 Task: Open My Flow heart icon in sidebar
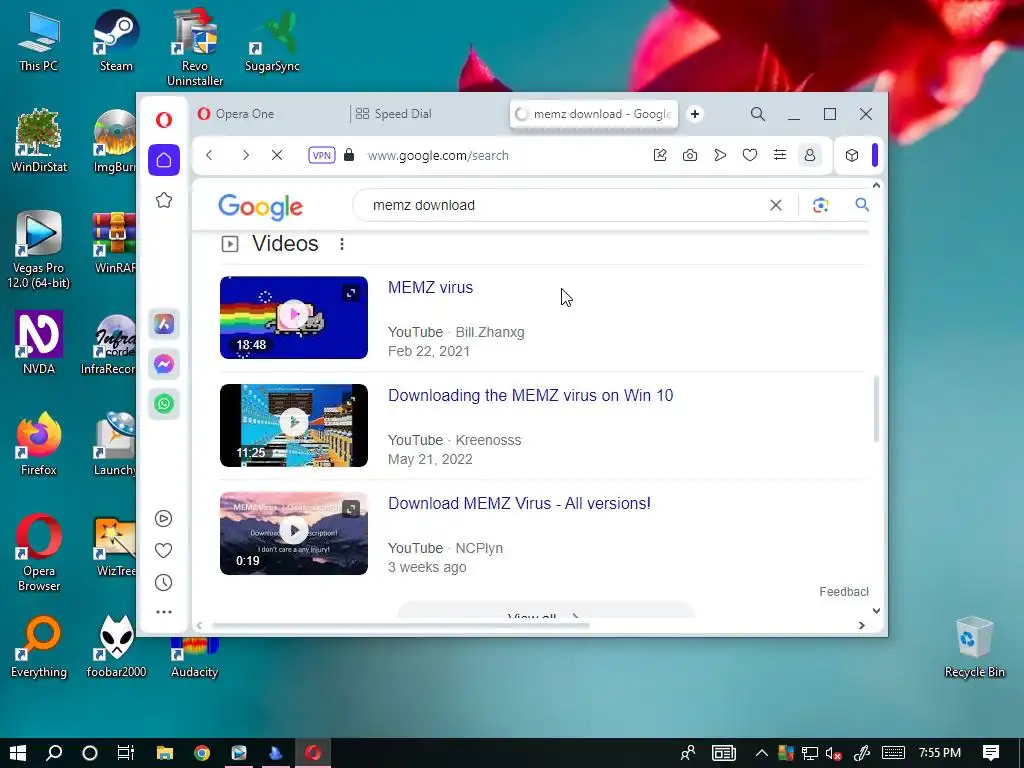tap(163, 551)
